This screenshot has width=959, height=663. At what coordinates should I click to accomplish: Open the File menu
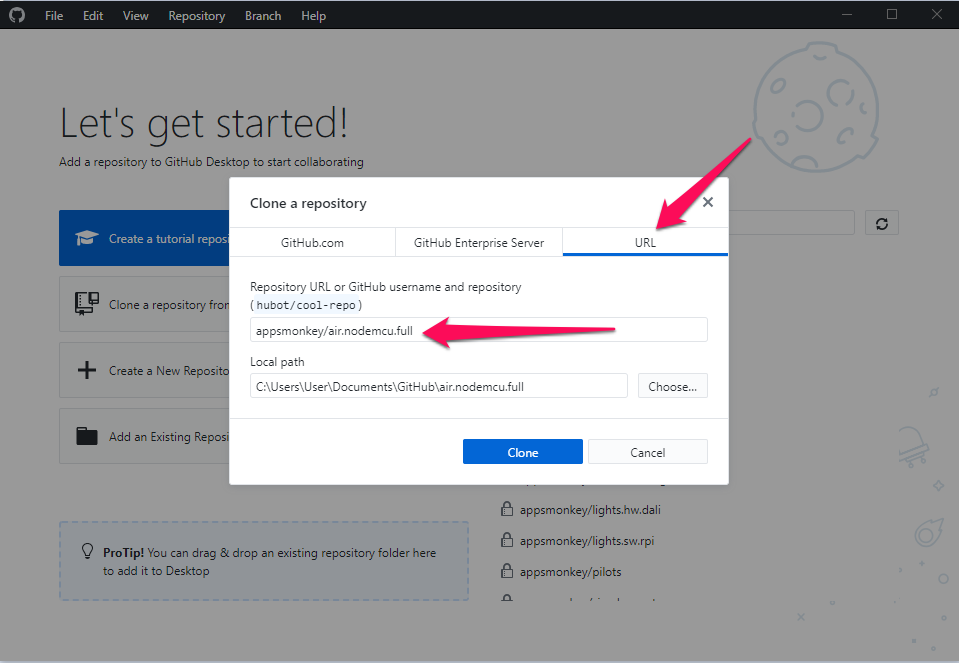tap(54, 16)
